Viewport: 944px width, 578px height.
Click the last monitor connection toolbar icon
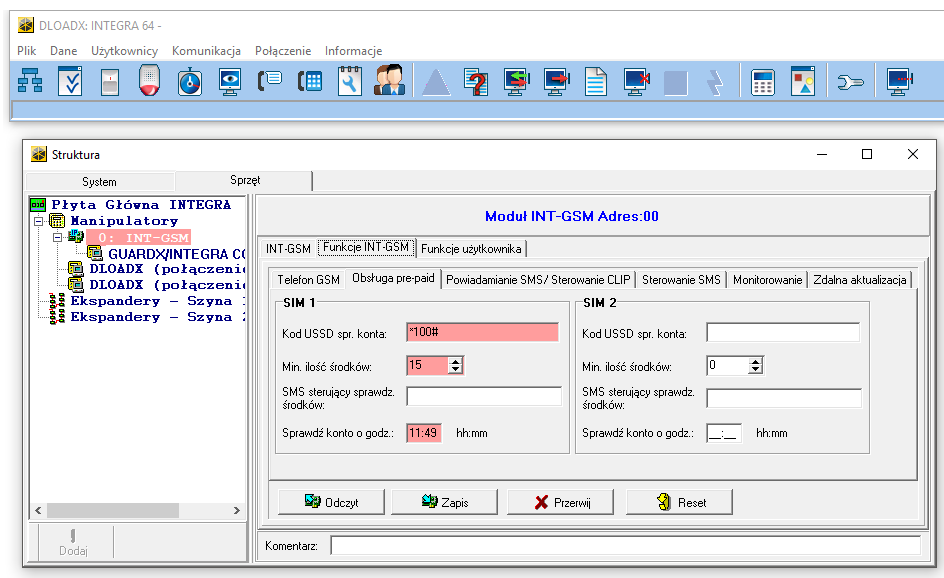(899, 81)
